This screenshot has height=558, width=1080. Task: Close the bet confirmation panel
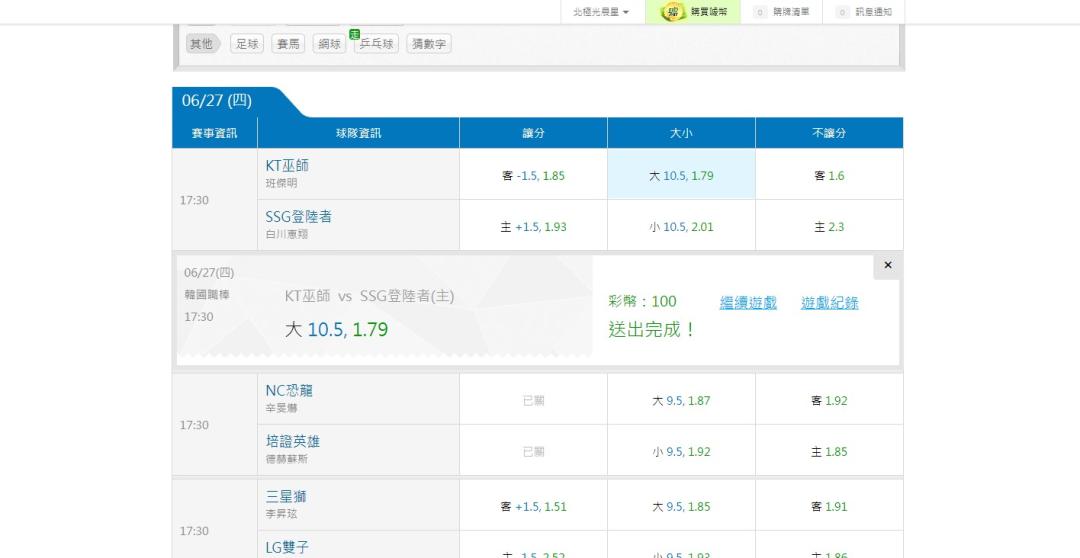pos(888,265)
